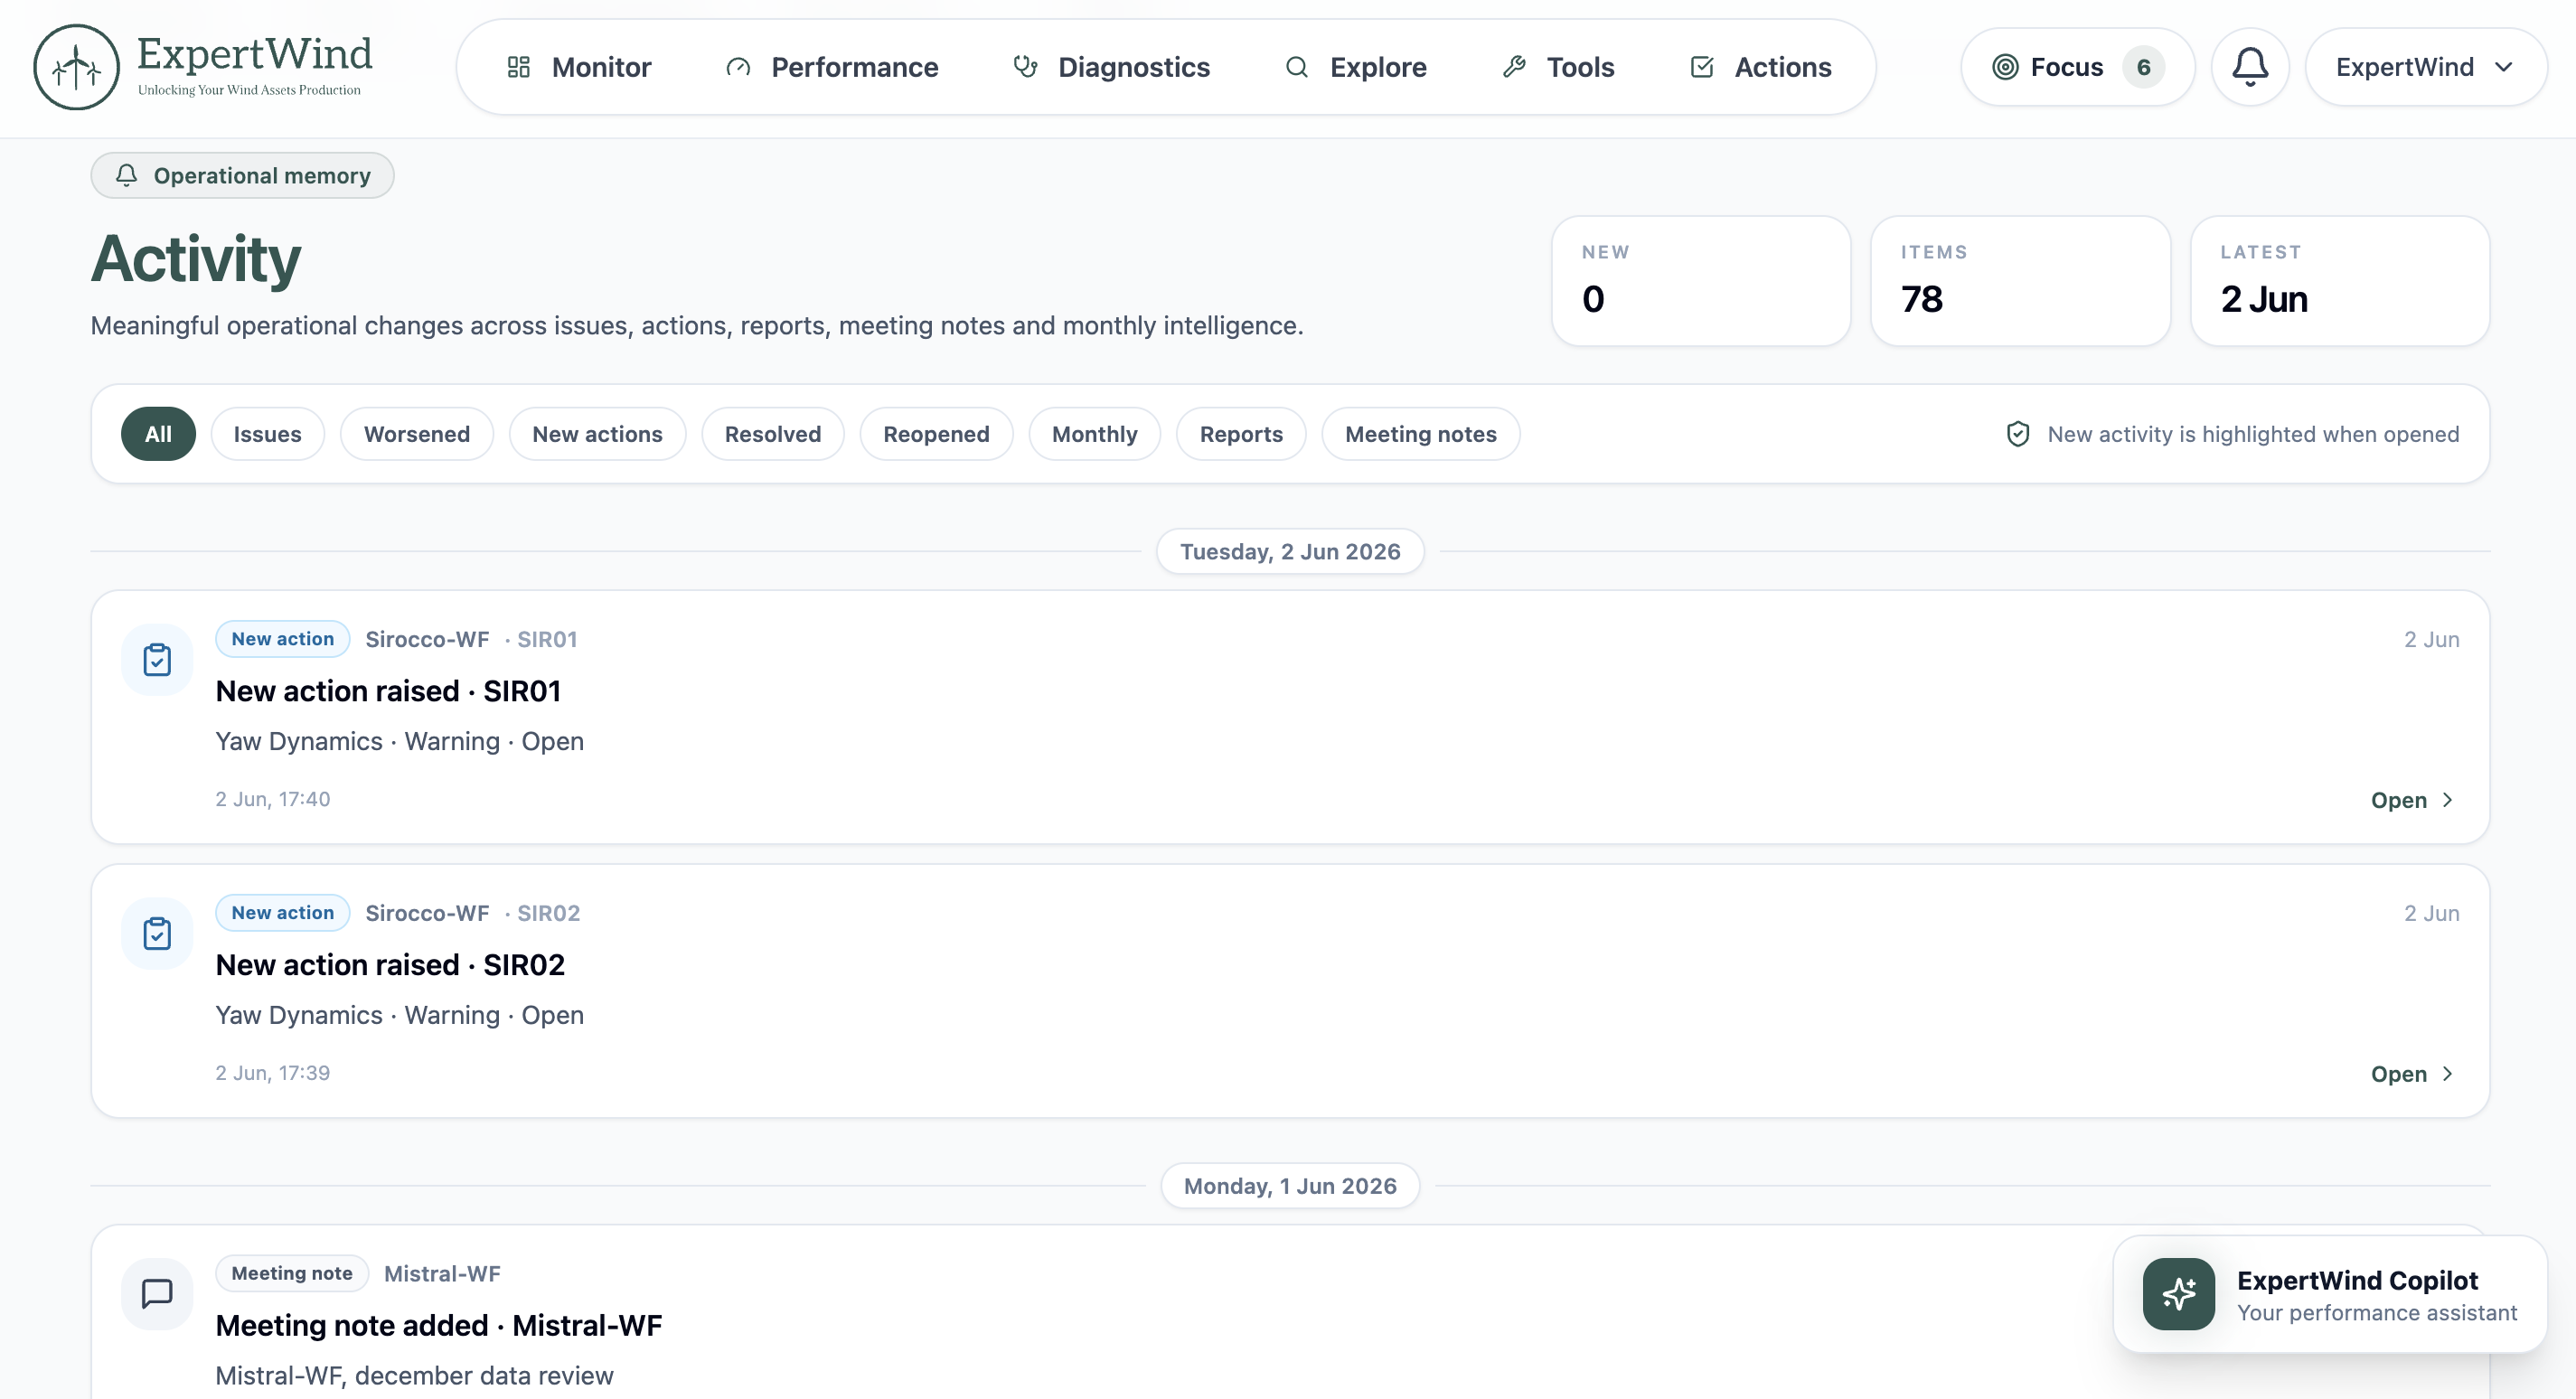This screenshot has width=2576, height=1399.
Task: Filter activity by Monthly
Action: (x=1095, y=434)
